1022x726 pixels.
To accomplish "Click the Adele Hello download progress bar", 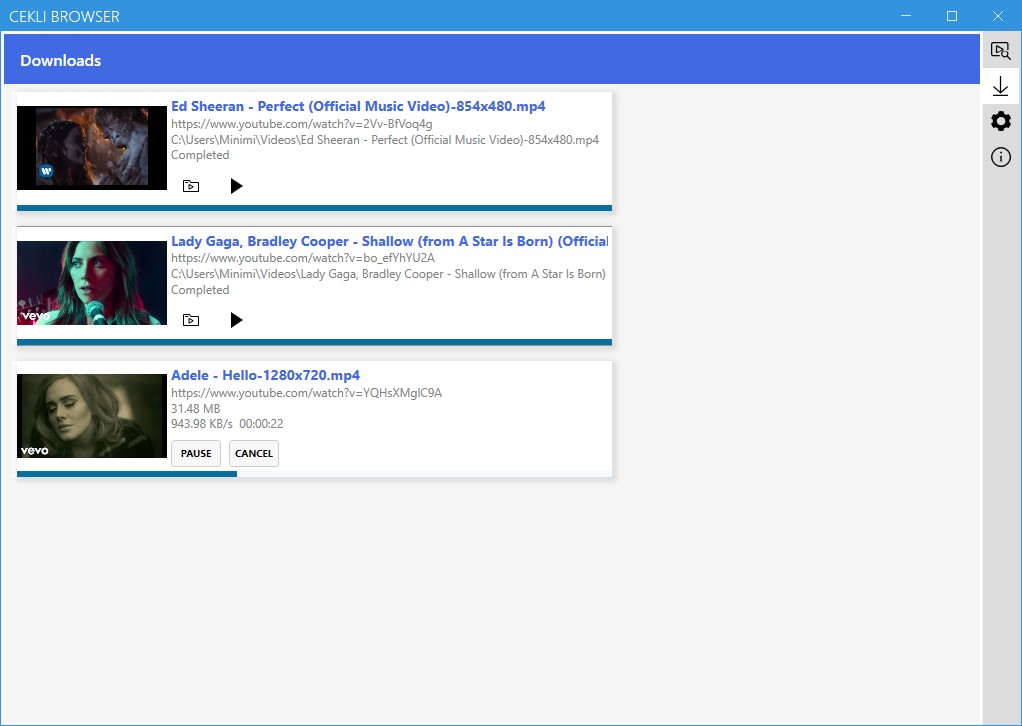I will click(314, 474).
